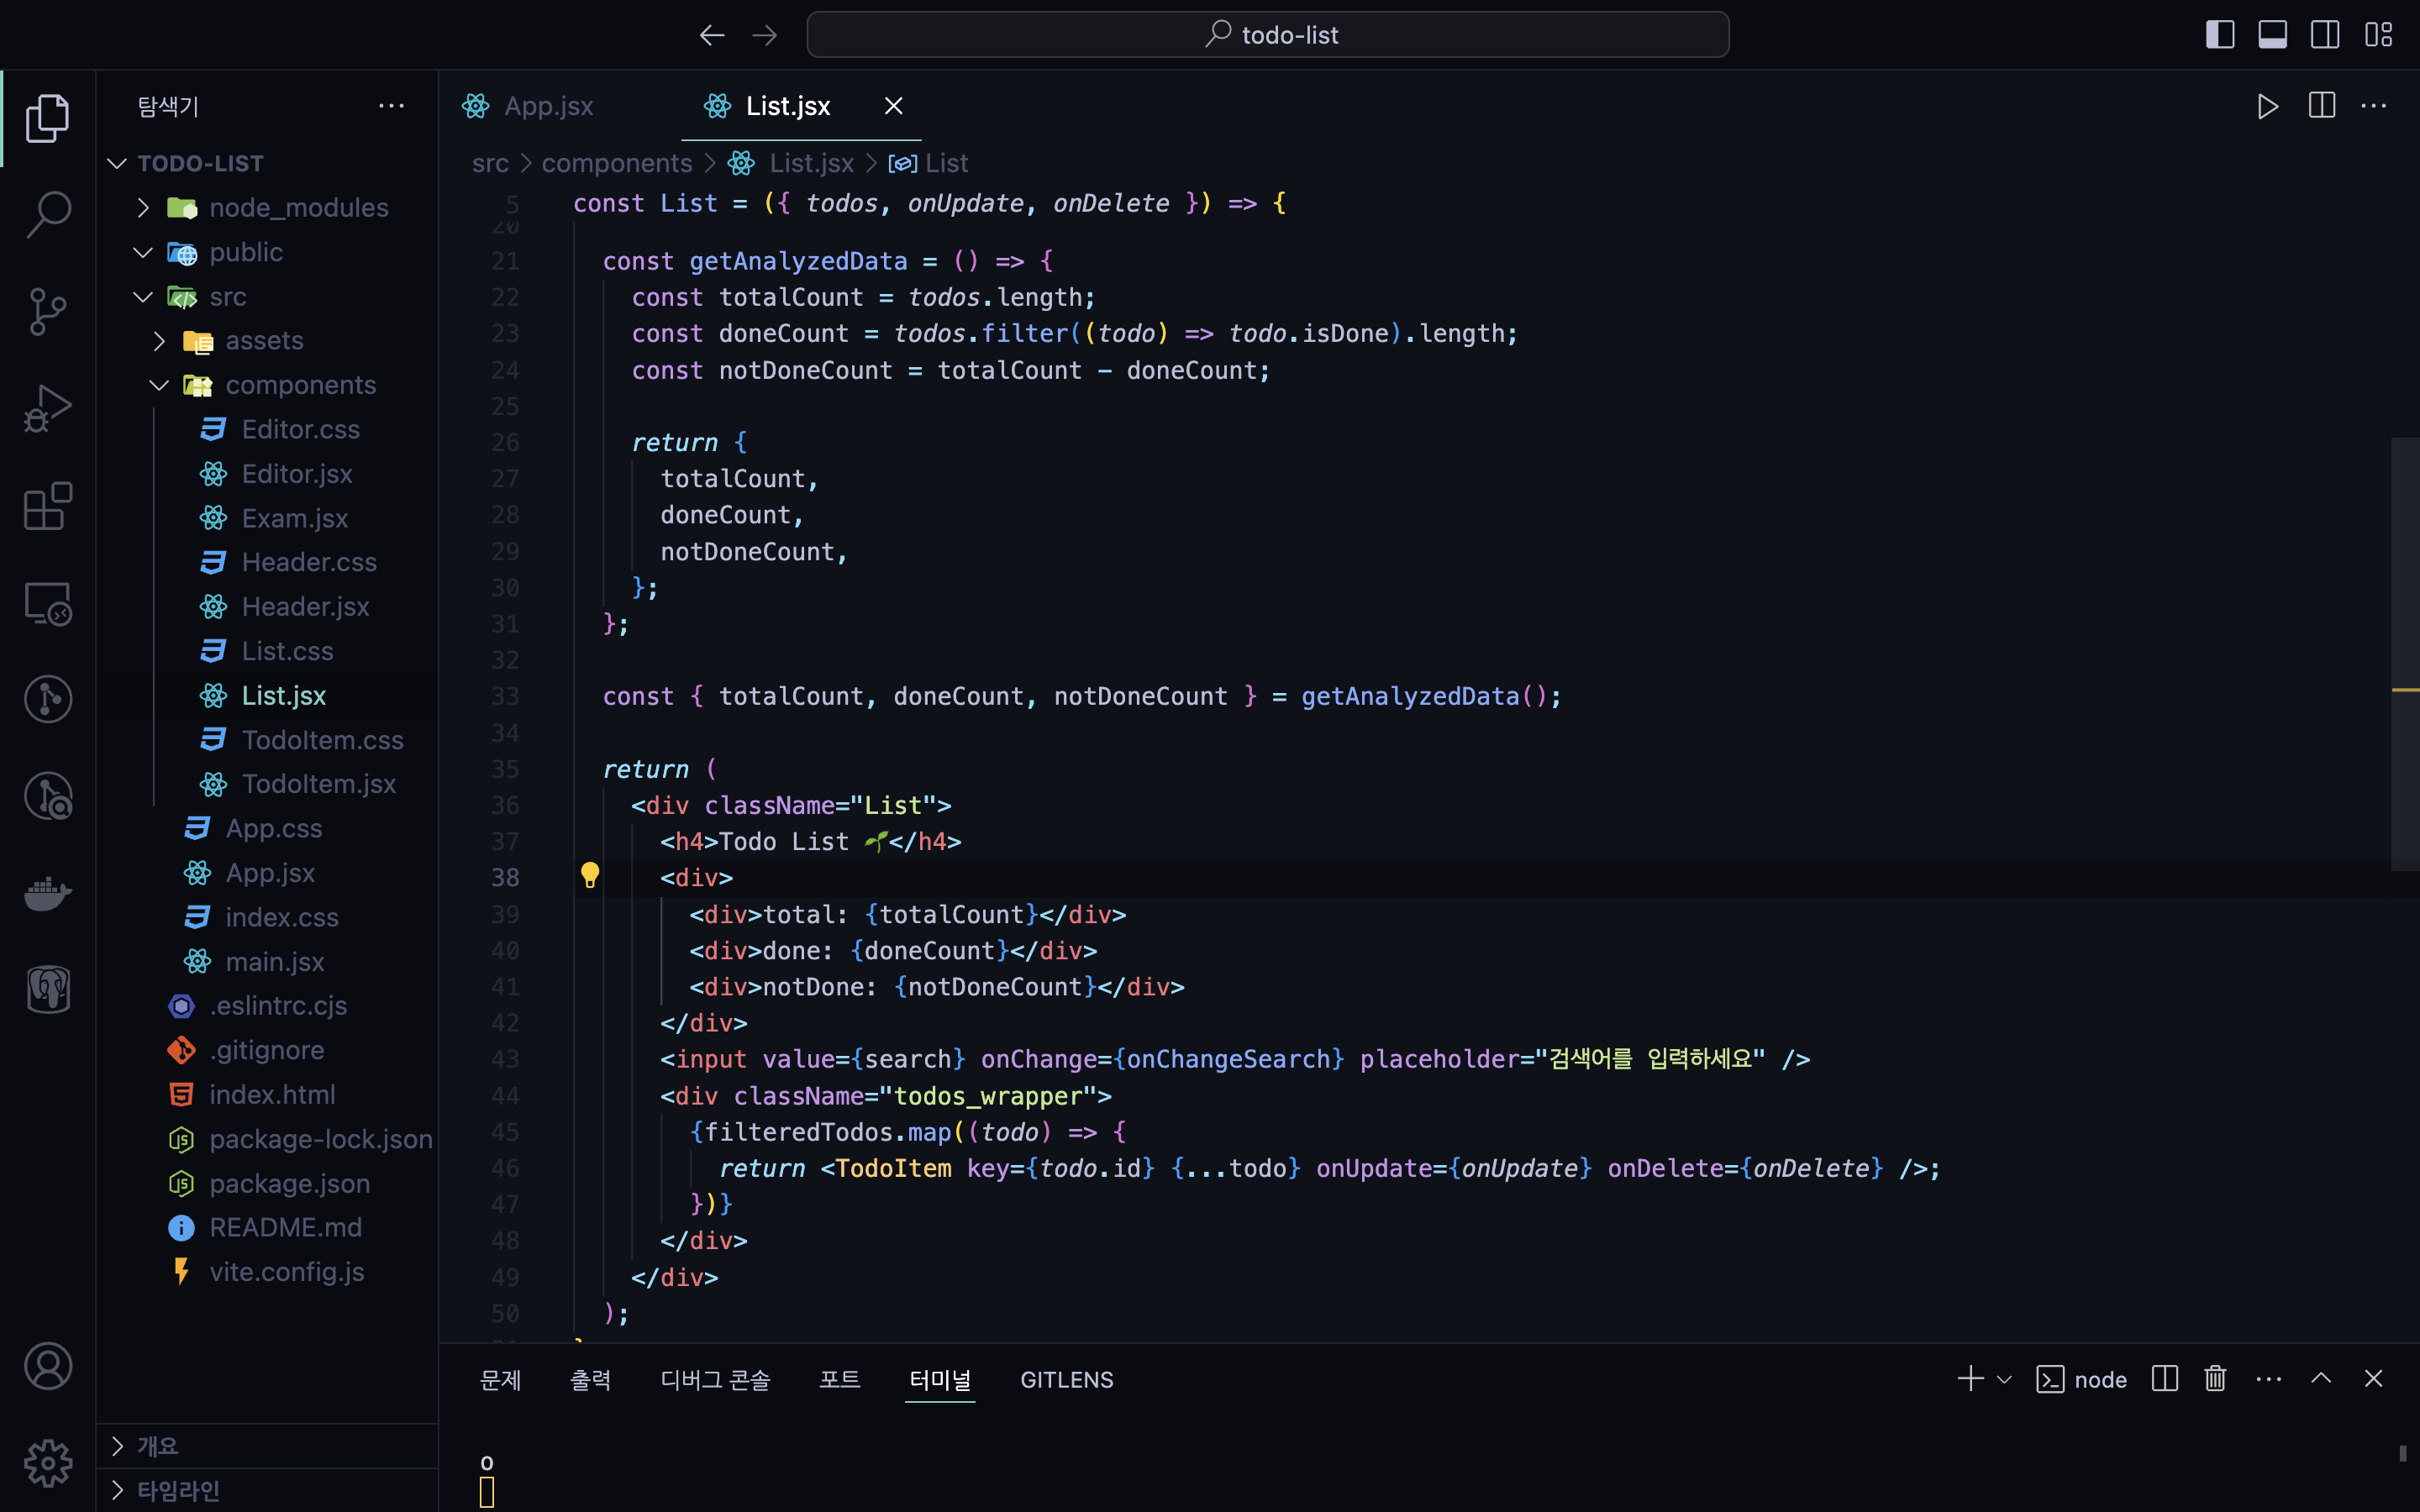Toggle the bottom panel layout button
2420x1512 pixels.
pos(2272,35)
